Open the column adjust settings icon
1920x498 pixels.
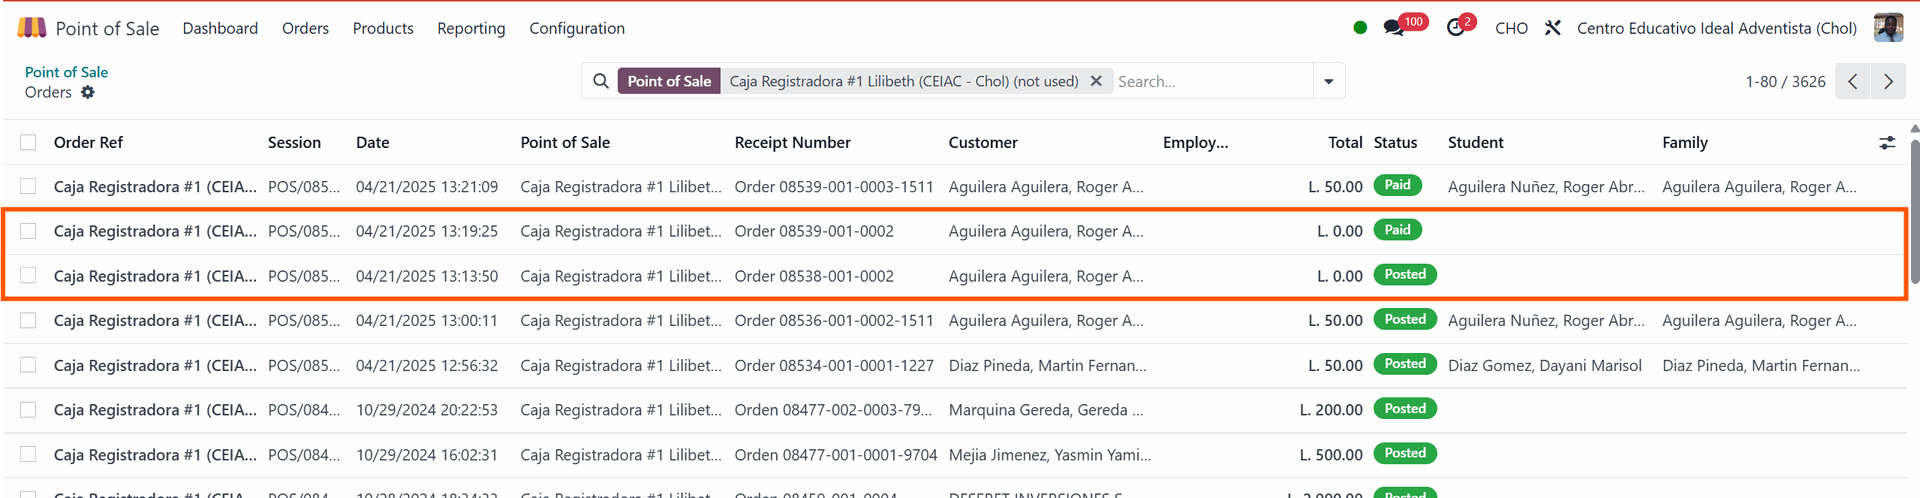1887,143
